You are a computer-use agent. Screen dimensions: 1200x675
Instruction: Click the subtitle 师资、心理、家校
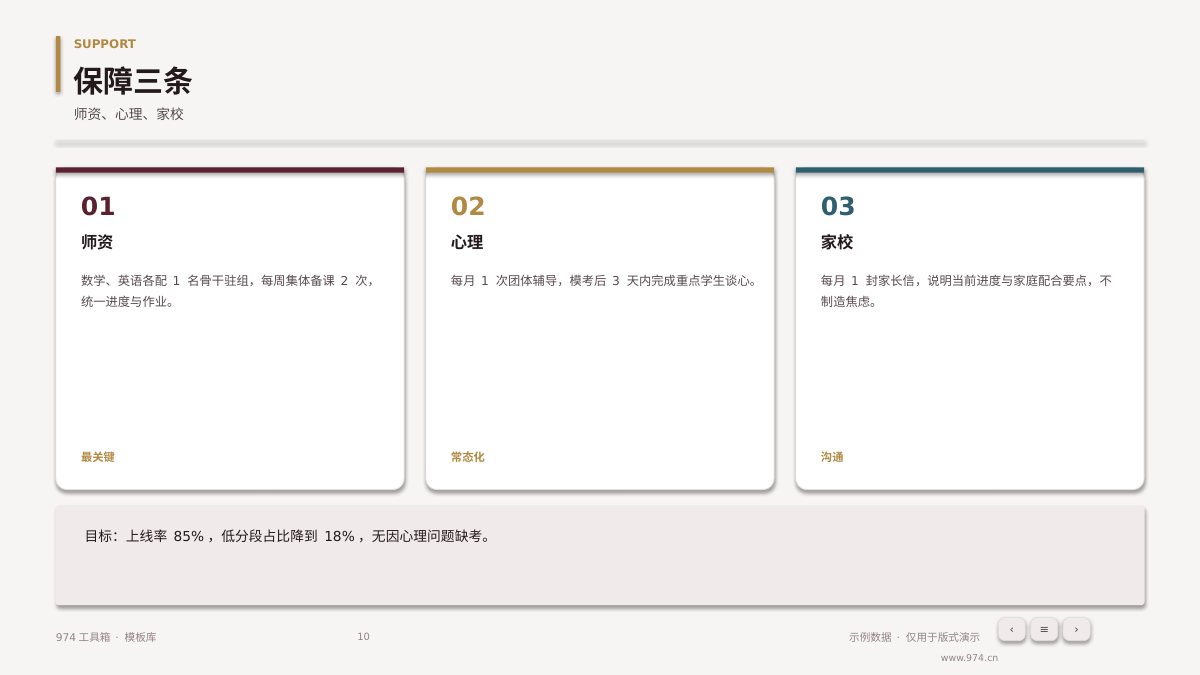[x=129, y=114]
